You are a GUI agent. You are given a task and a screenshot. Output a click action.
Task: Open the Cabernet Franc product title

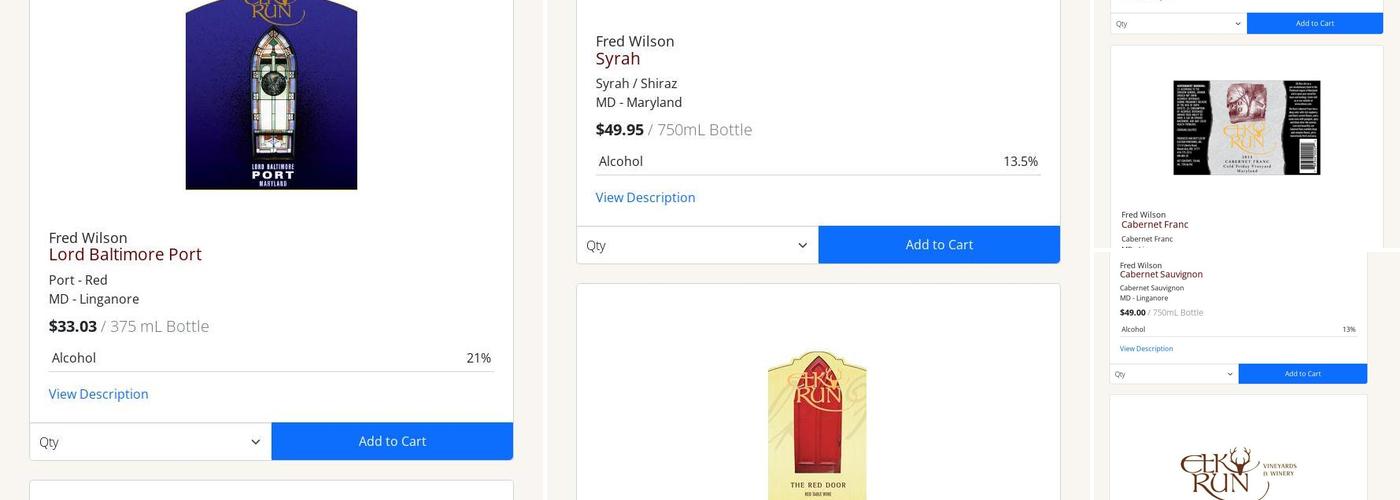click(x=1154, y=225)
